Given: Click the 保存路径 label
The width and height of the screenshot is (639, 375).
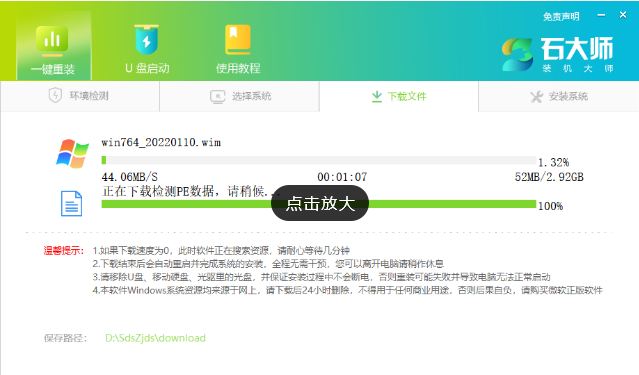Looking at the screenshot, I should pyautogui.click(x=65, y=338).
